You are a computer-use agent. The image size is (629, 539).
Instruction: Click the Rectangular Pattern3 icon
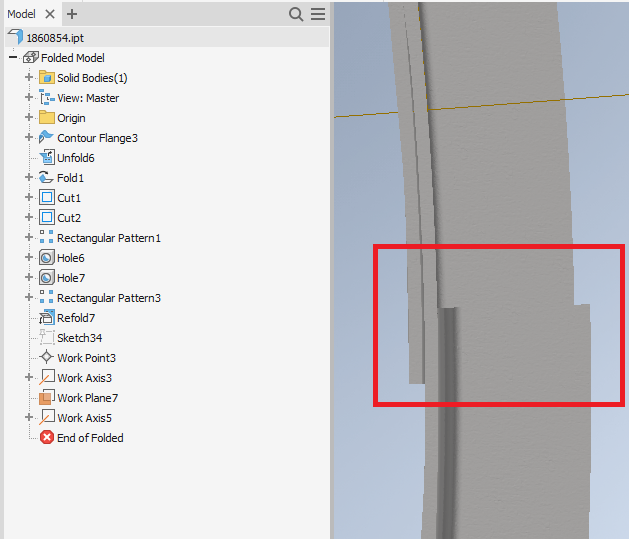pos(47,297)
